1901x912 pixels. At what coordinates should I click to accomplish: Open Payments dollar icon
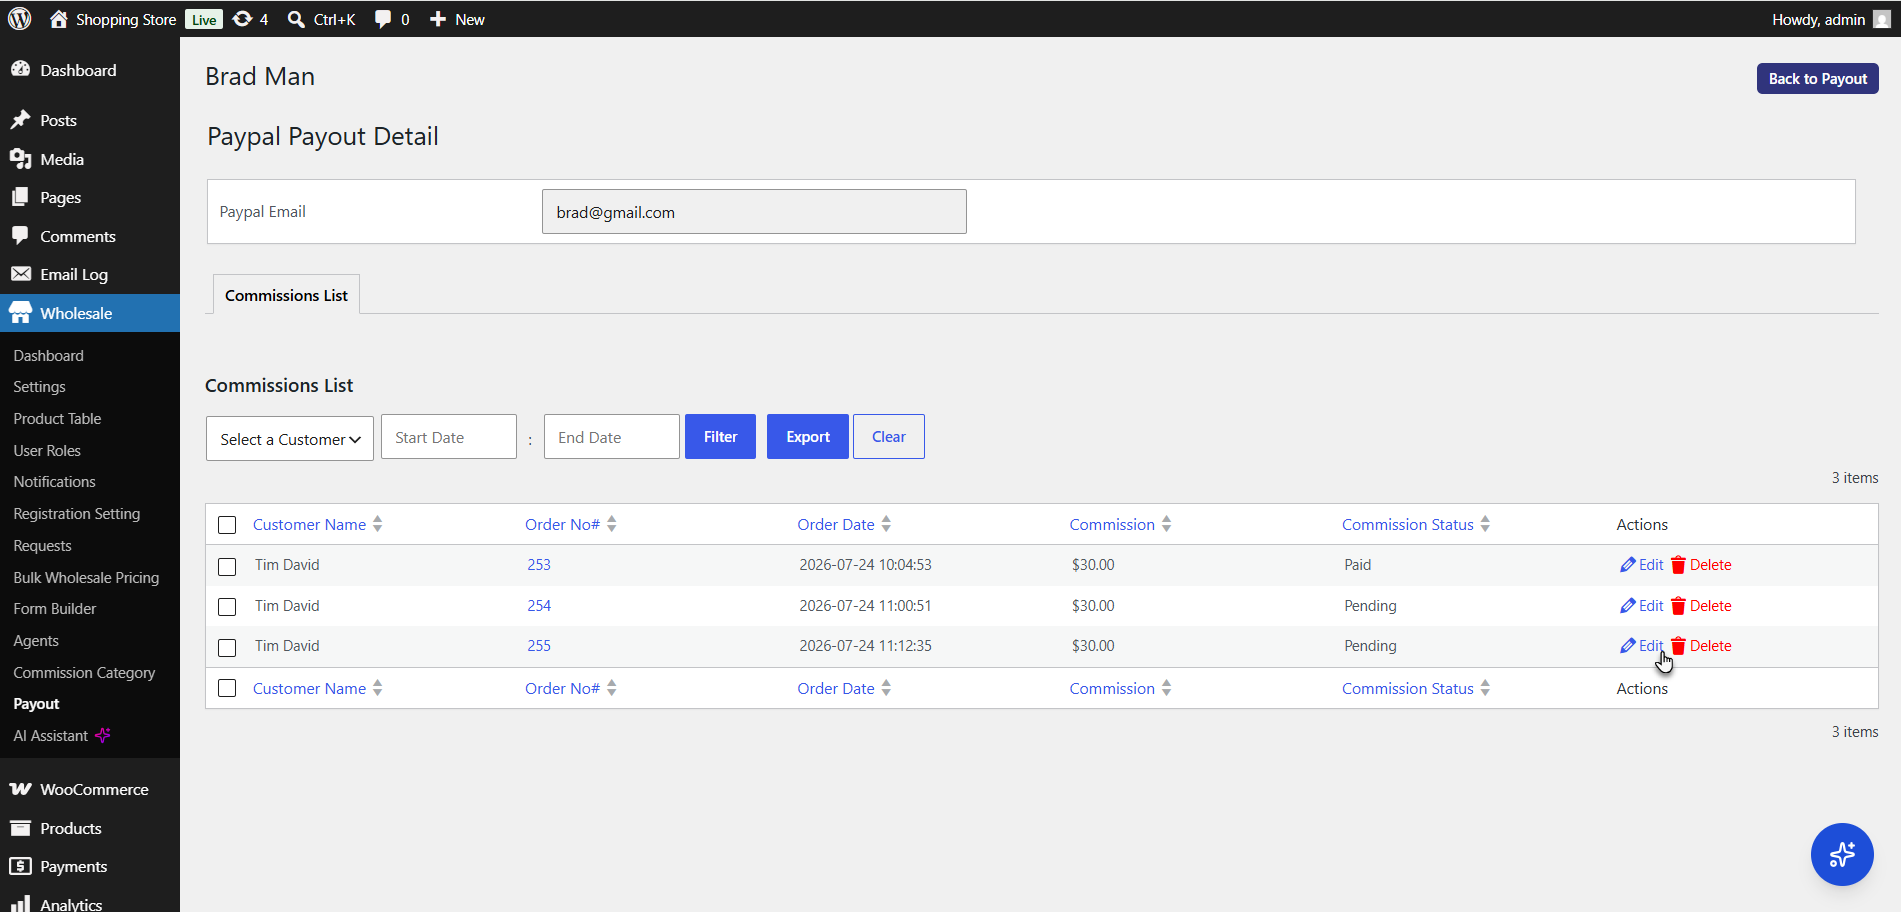(21, 866)
